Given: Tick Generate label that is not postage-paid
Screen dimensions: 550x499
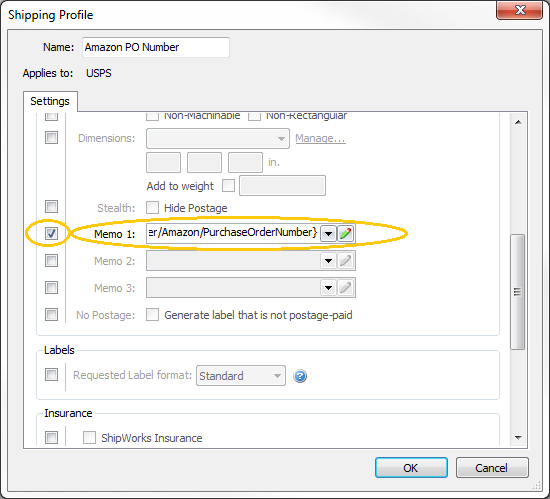Looking at the screenshot, I should pyautogui.click(x=152, y=315).
